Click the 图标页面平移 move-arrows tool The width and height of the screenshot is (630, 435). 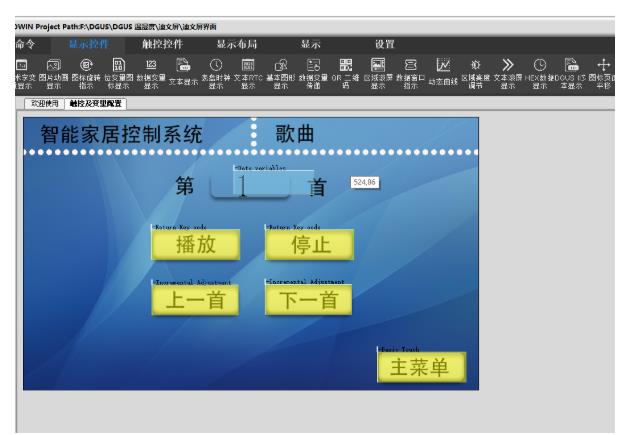pyautogui.click(x=603, y=74)
